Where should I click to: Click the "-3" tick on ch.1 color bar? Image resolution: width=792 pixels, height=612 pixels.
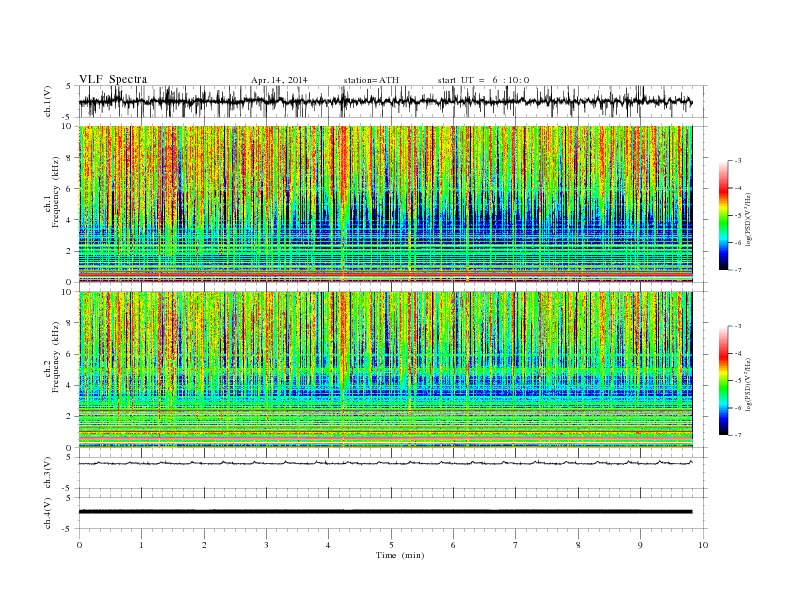[738, 161]
